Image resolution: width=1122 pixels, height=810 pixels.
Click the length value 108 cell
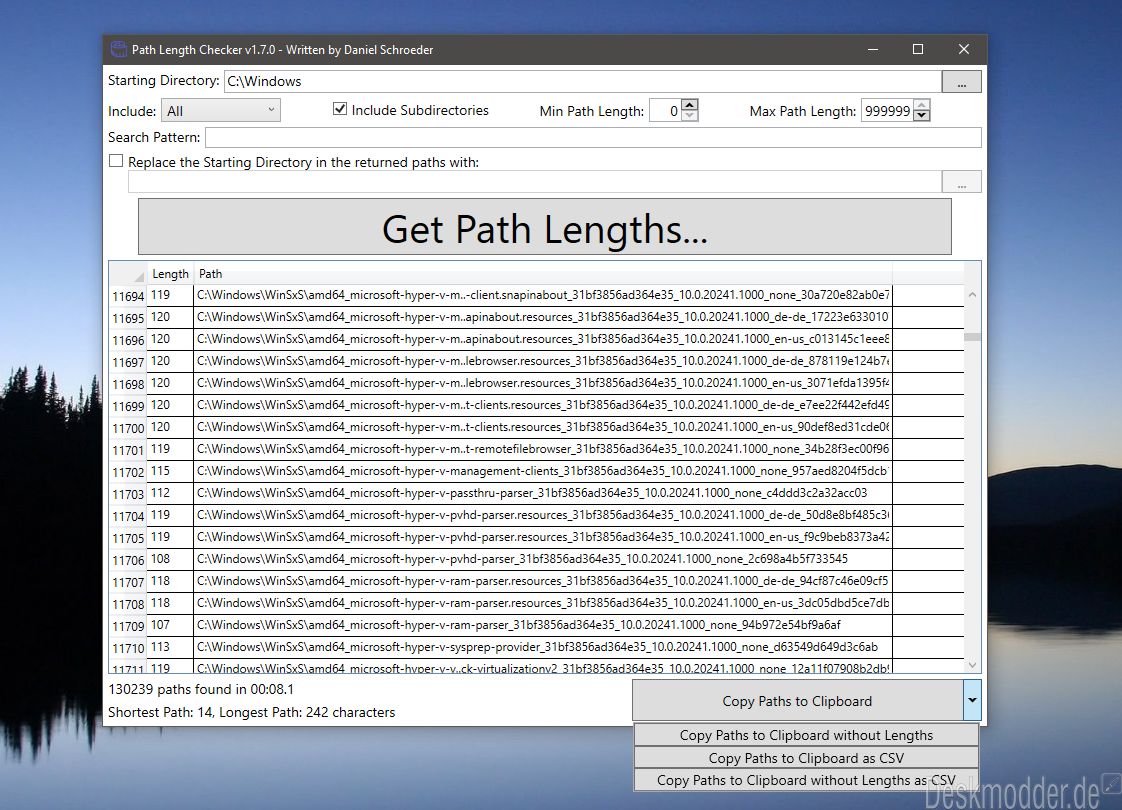(x=170, y=559)
